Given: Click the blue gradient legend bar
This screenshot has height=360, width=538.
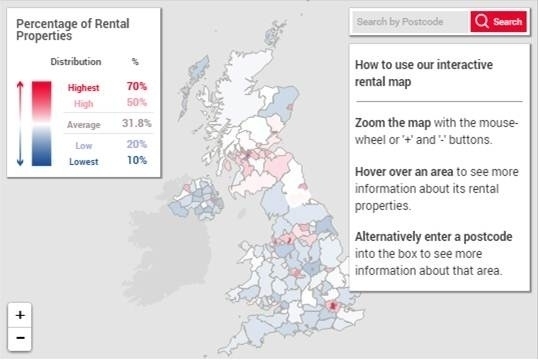Looking at the screenshot, I should [x=42, y=145].
